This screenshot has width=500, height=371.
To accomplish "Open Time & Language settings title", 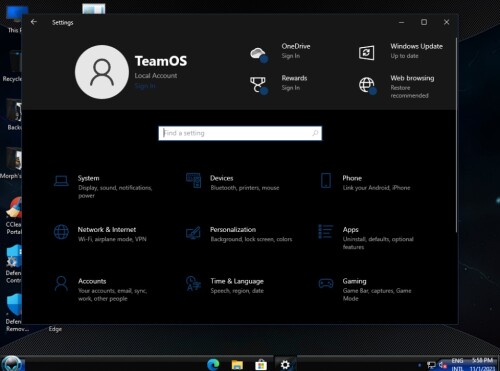I will 237,281.
